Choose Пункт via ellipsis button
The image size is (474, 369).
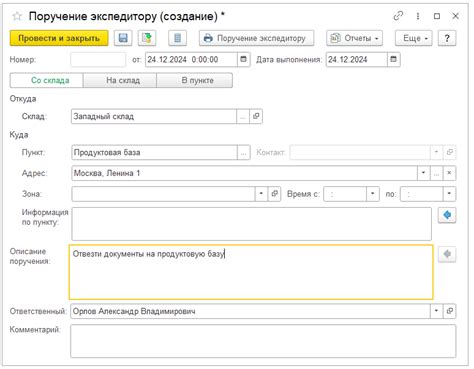244,153
